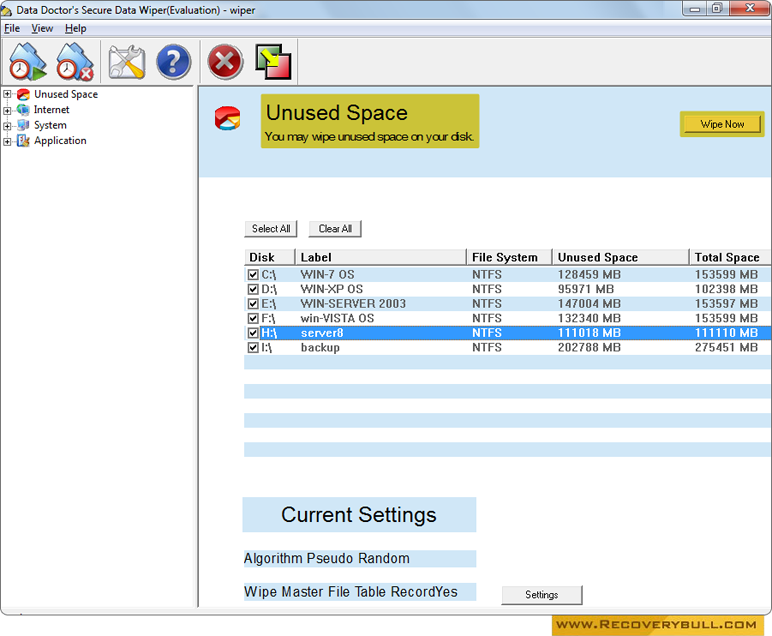Uncheck the H:\ drive checkbox
Viewport: 772px width, 636px height.
(253, 333)
